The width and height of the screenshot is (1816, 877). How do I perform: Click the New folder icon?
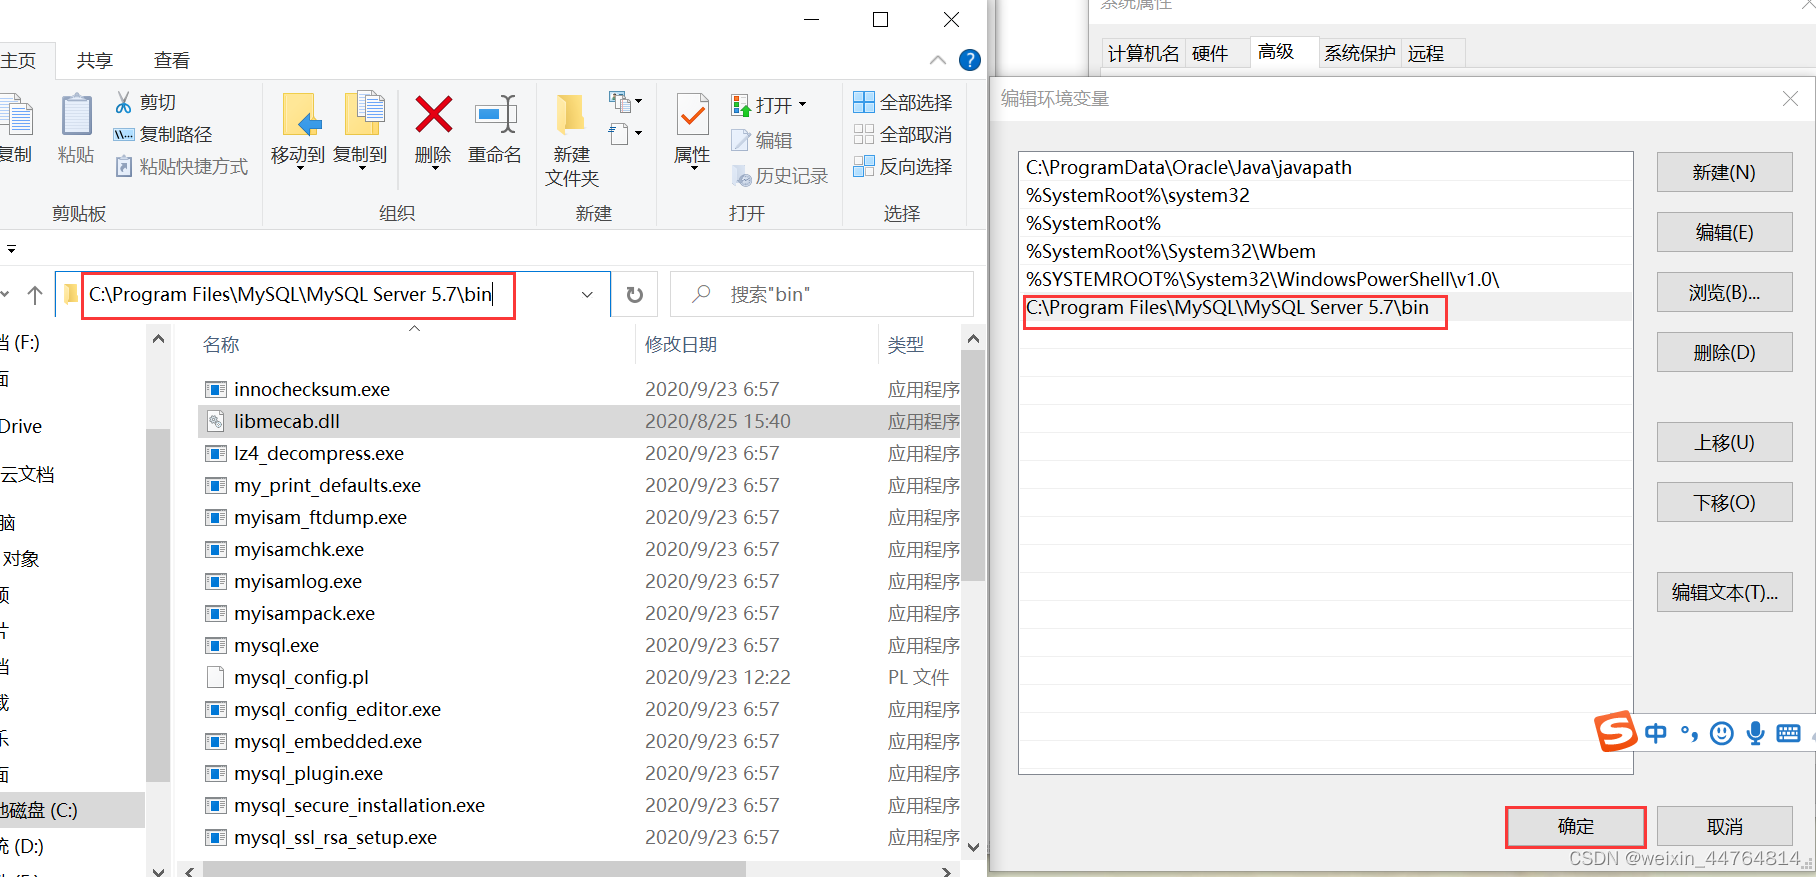tap(571, 115)
